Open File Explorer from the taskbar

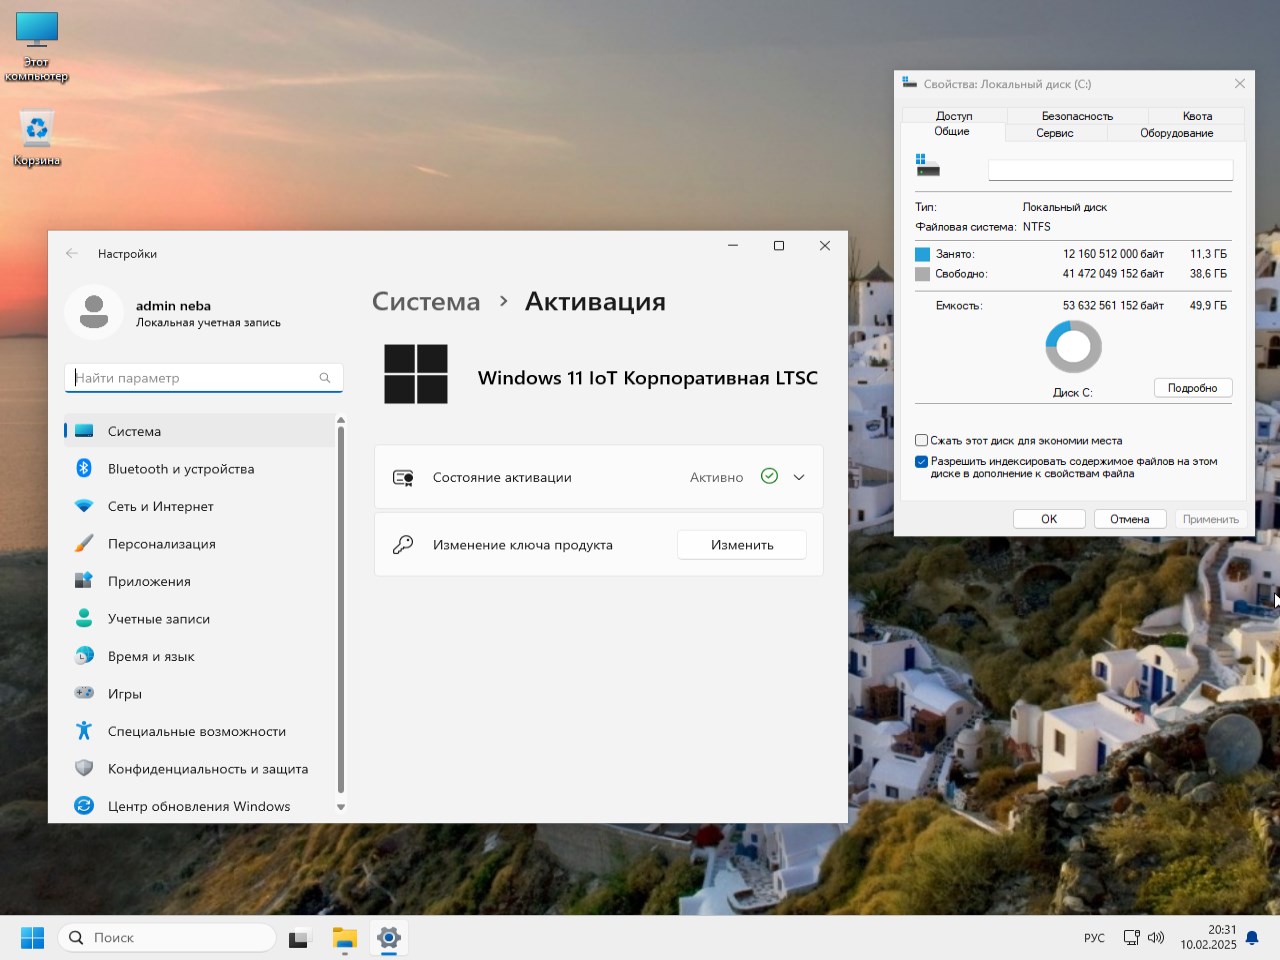tap(345, 938)
